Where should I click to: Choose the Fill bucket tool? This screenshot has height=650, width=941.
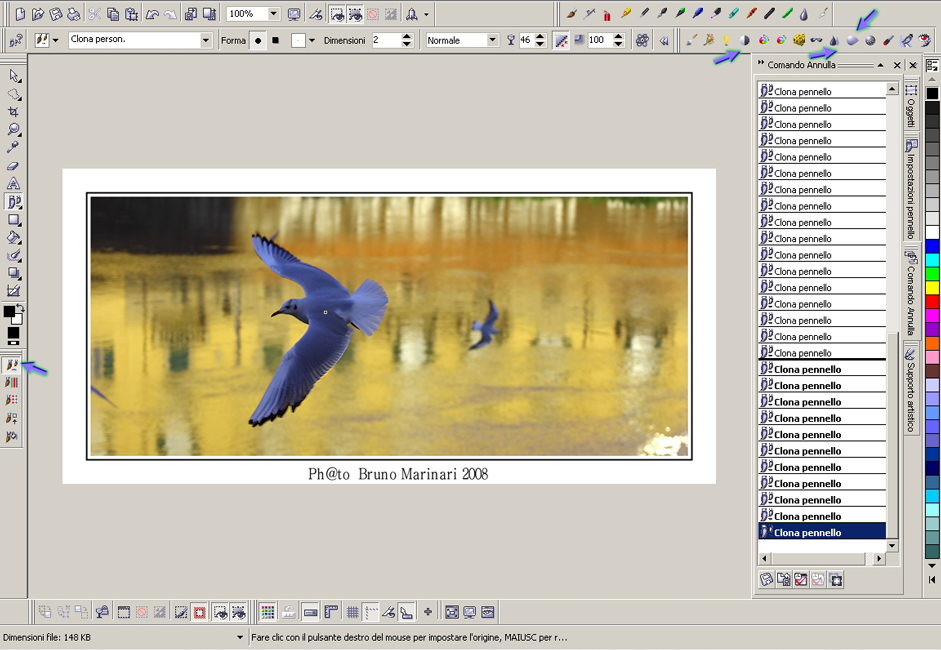pos(14,238)
